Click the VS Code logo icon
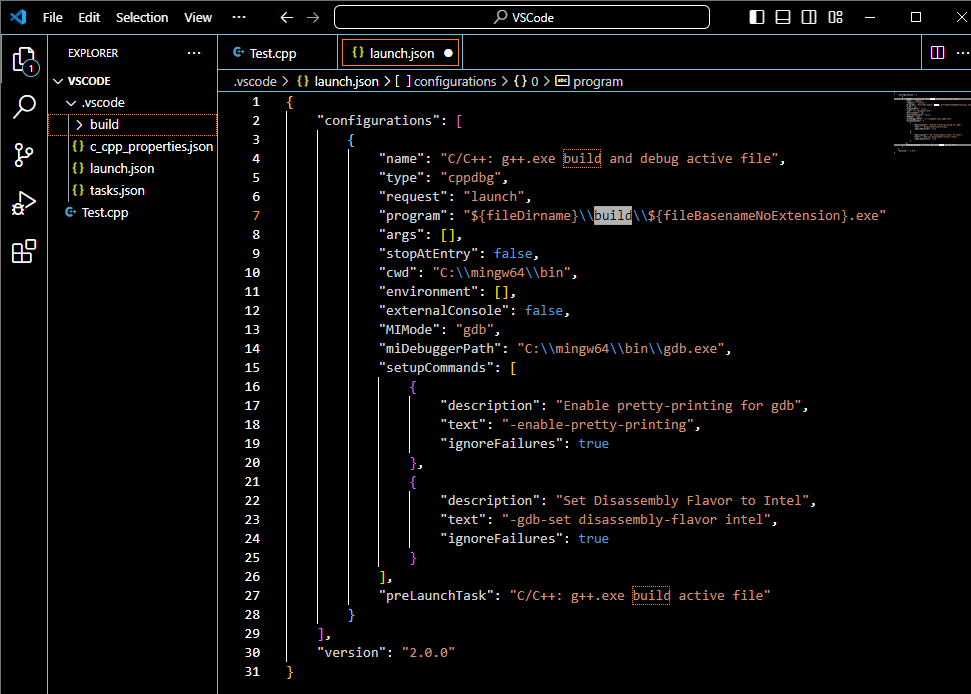Viewport: 971px width, 694px height. coord(19,17)
